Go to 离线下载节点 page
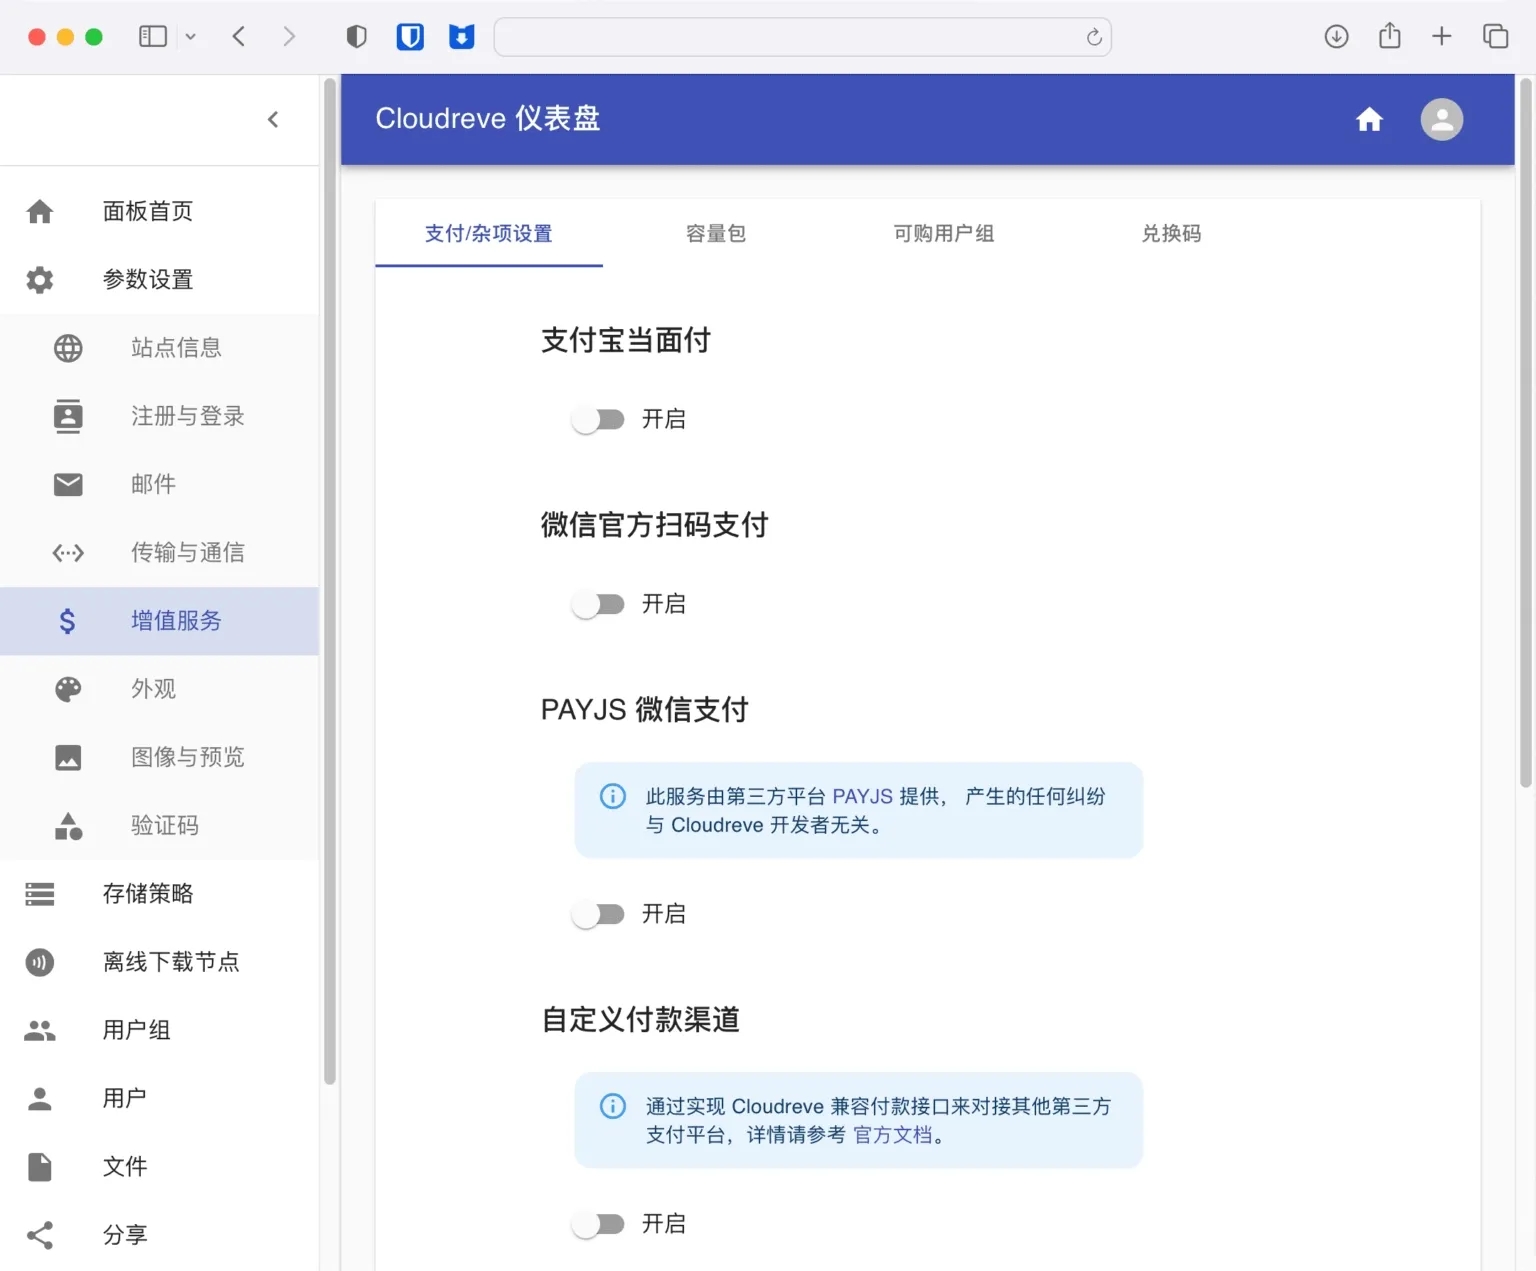Screen dimensions: 1536x1271 [160, 962]
